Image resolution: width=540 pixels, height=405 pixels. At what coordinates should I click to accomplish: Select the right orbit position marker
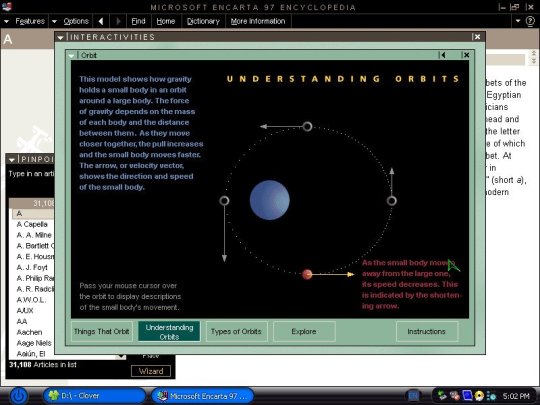392,201
